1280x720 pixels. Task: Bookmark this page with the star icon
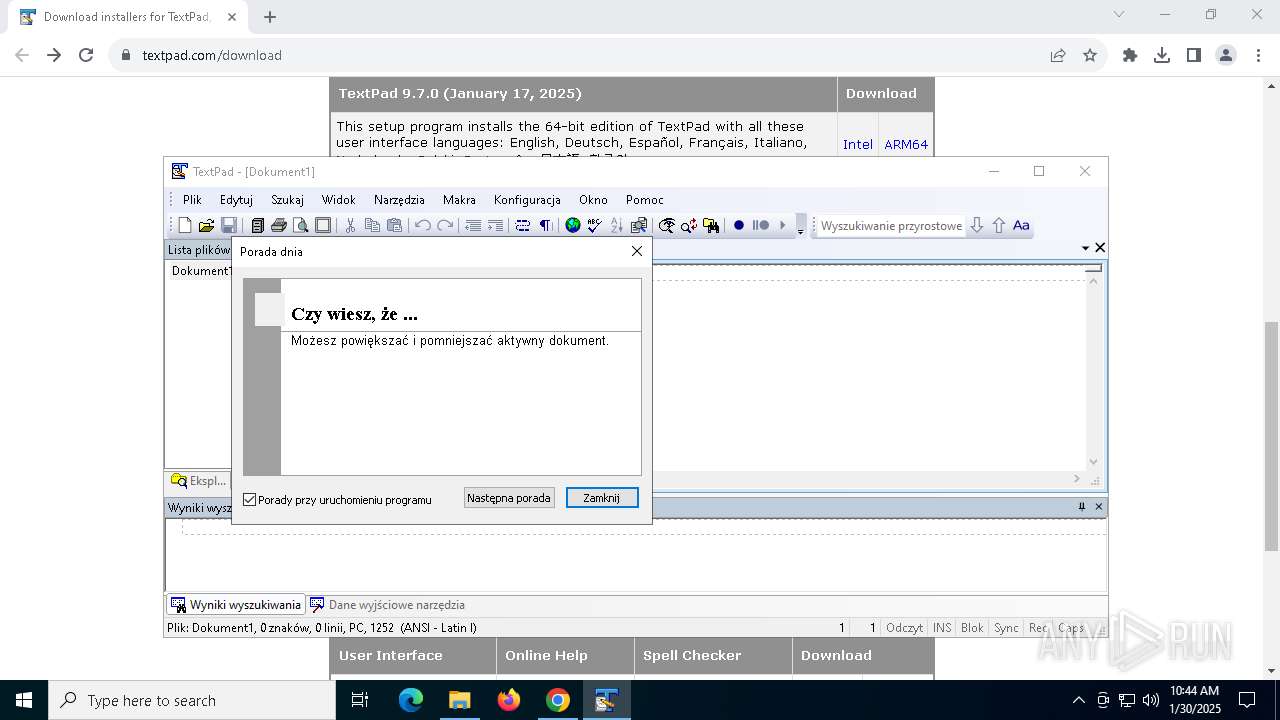coord(1090,55)
